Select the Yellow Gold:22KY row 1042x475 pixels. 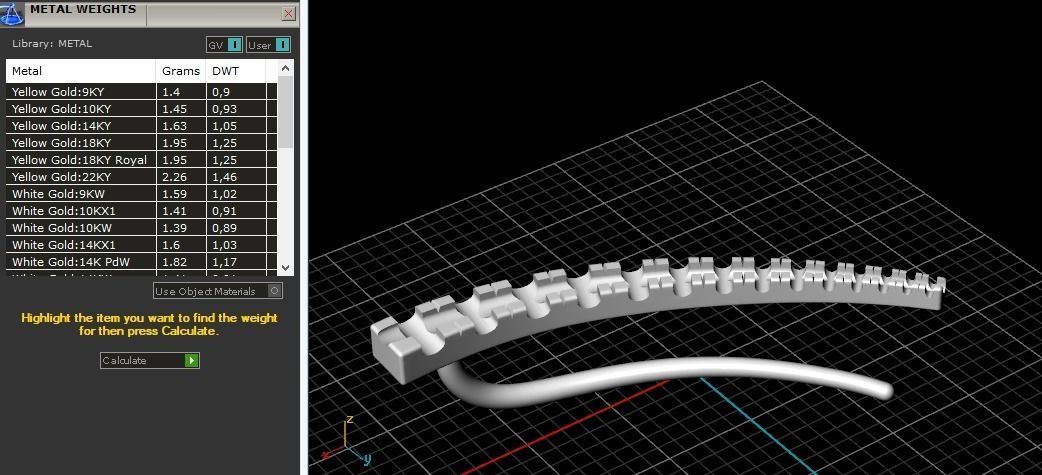click(142, 177)
